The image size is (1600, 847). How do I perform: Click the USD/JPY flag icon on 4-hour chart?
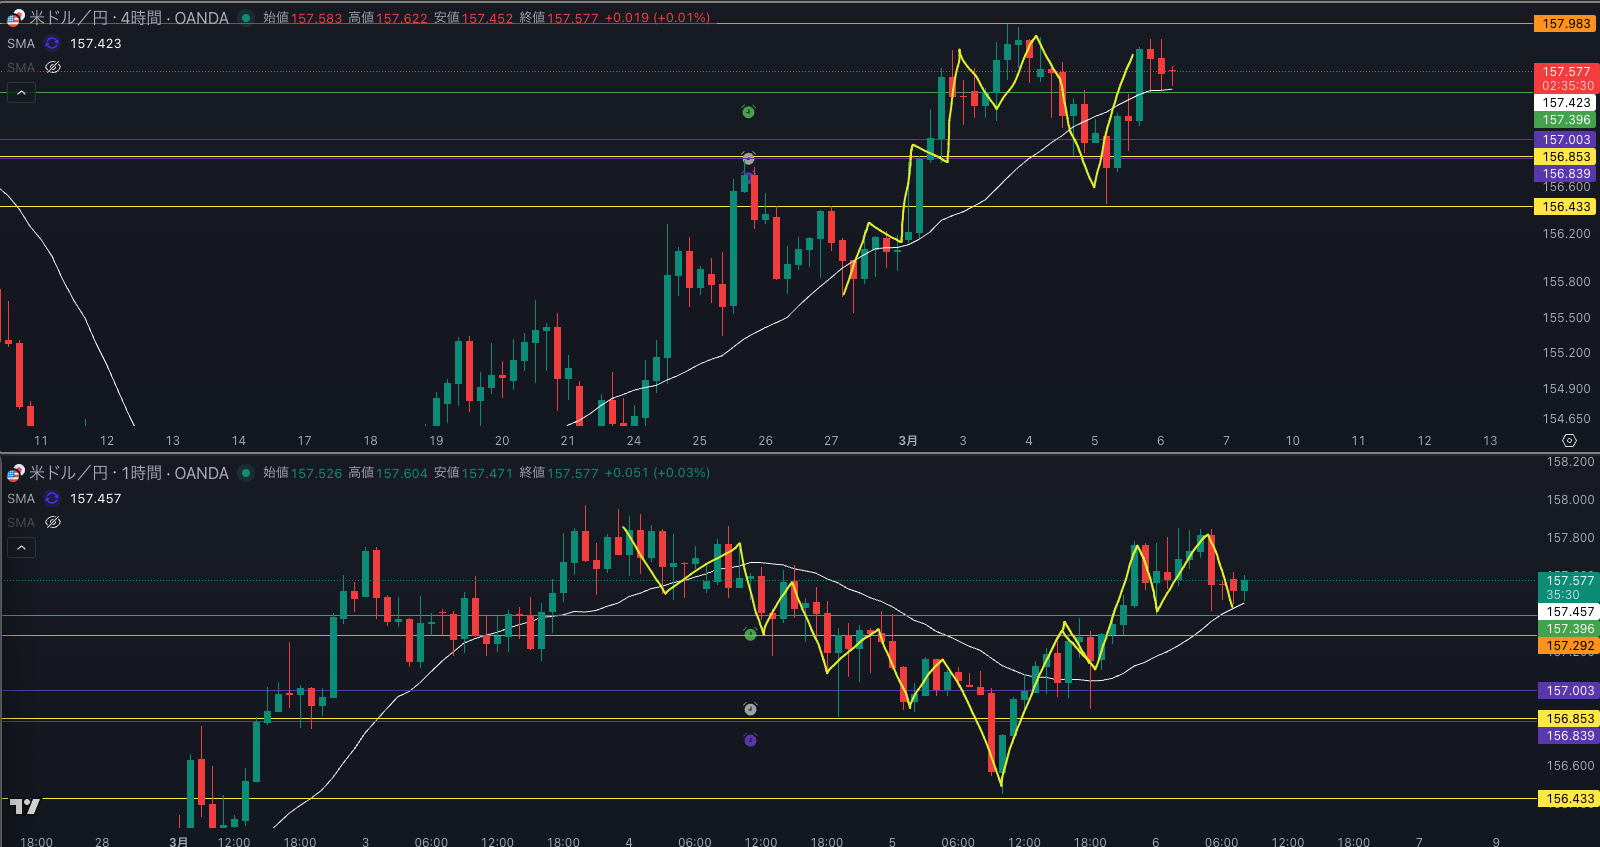[x=16, y=18]
